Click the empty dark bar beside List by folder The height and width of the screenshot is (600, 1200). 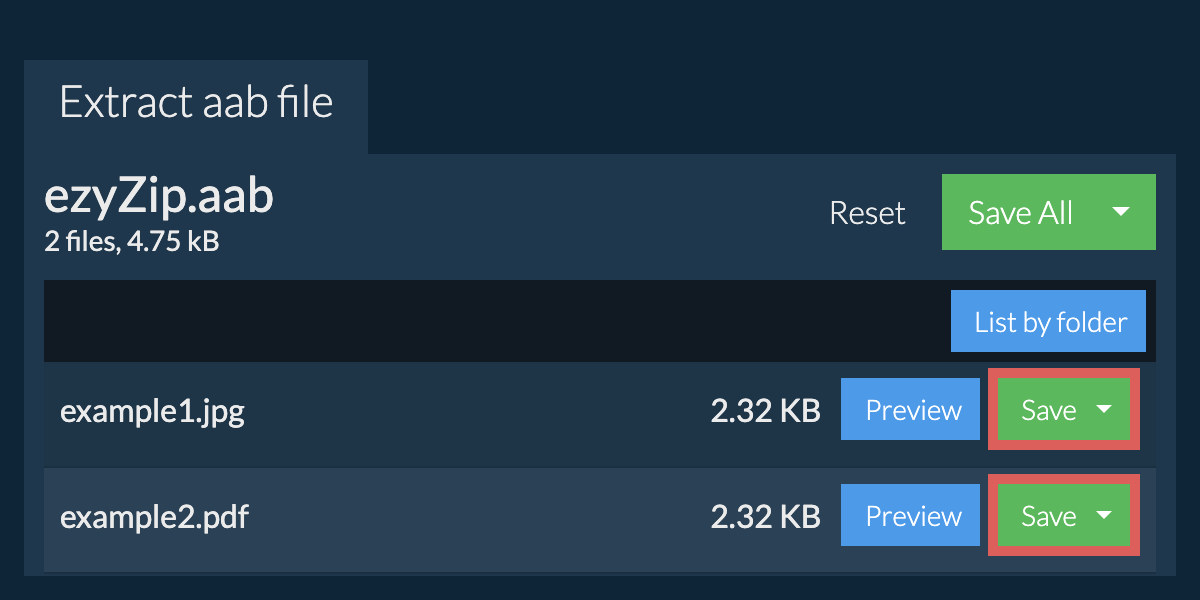tap(490, 322)
